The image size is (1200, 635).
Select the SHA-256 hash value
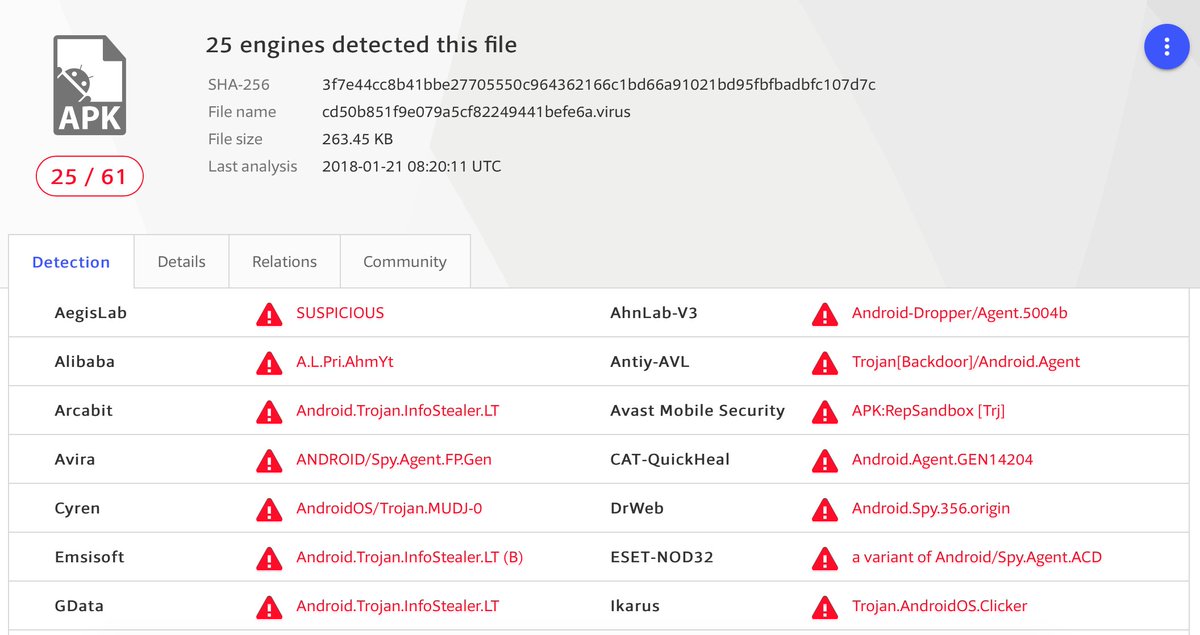(599, 85)
